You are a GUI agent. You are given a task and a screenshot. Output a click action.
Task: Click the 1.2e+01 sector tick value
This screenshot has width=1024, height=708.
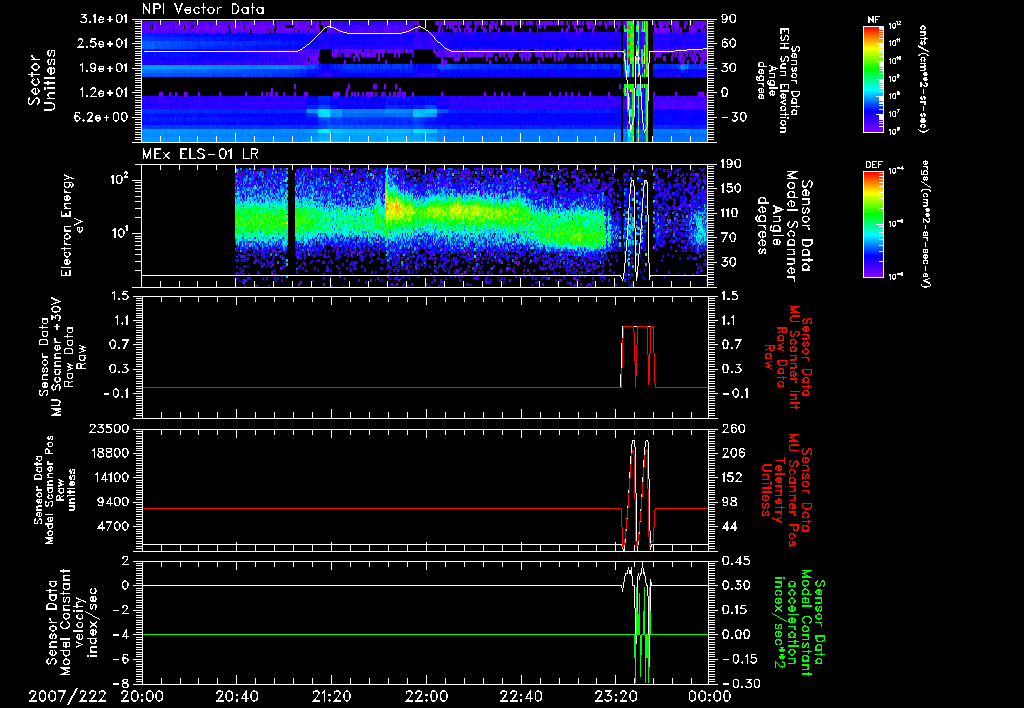click(x=104, y=93)
